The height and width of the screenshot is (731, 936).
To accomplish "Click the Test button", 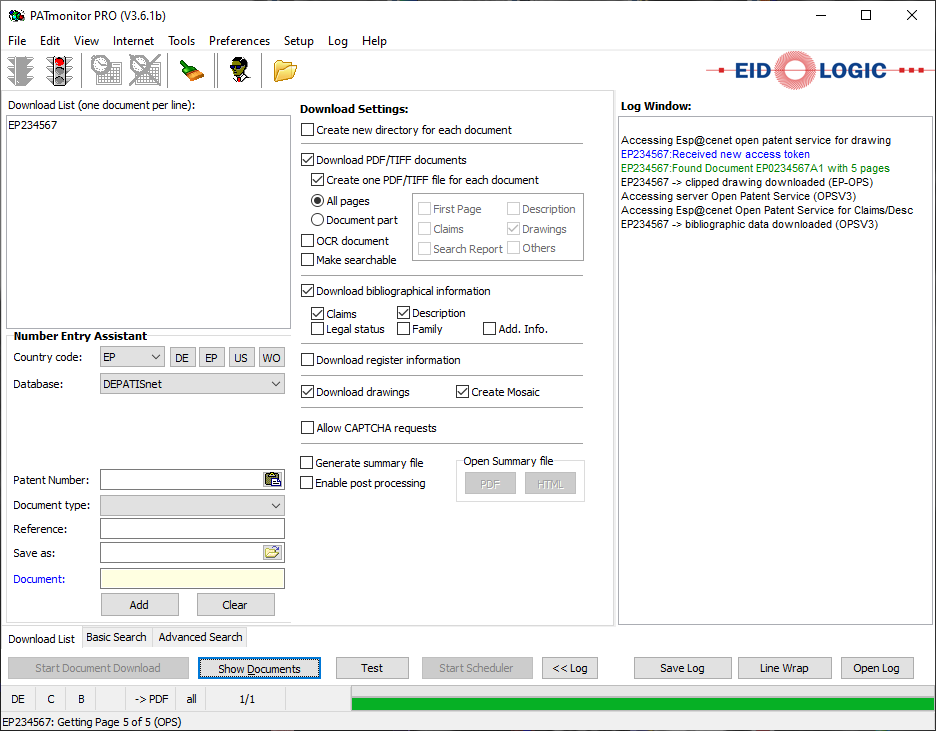I will [x=372, y=668].
